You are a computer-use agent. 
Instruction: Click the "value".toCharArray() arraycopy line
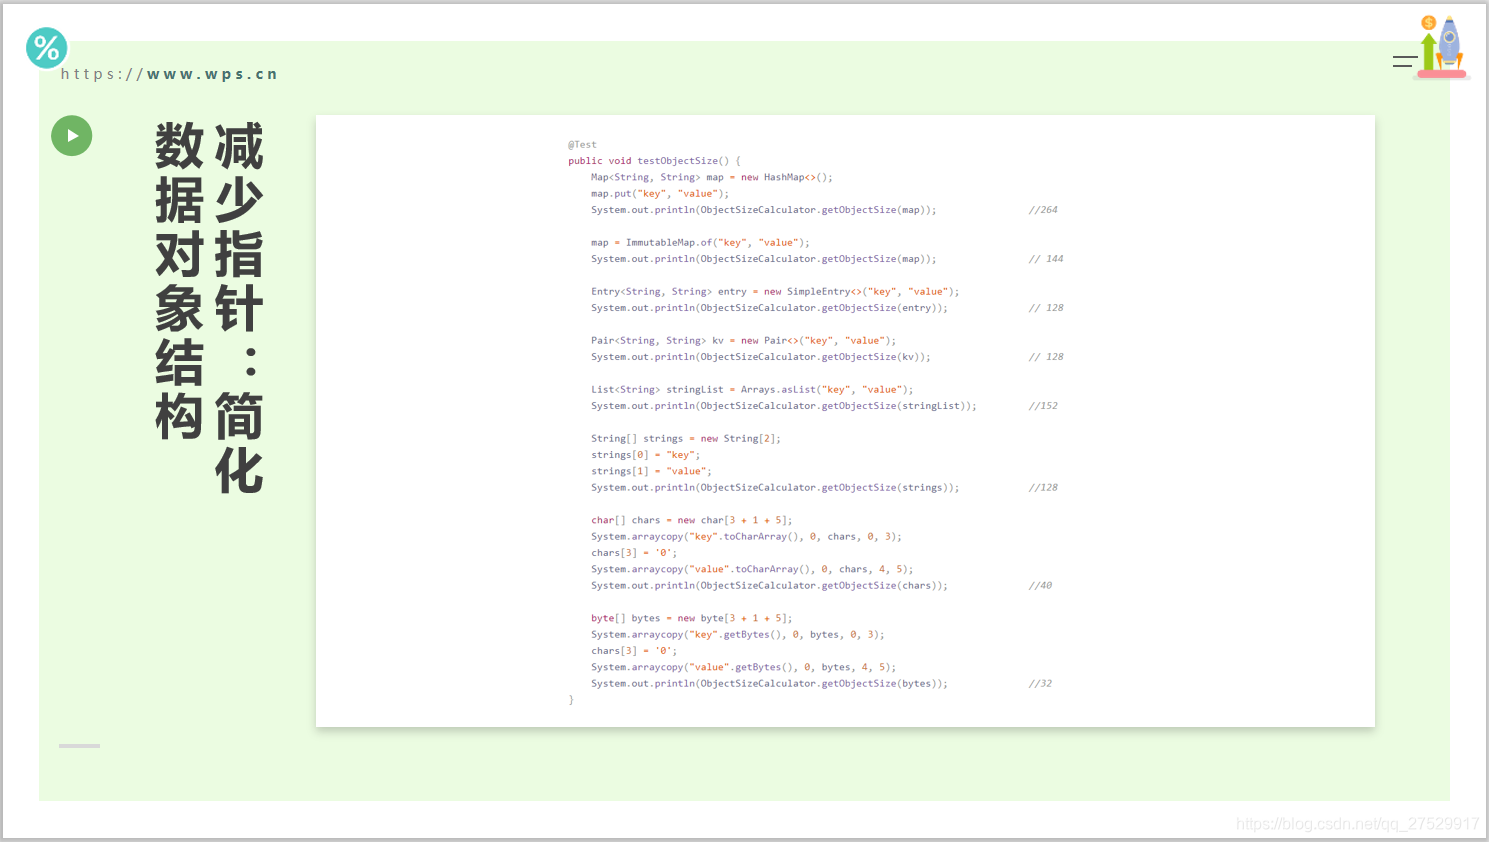pos(752,569)
